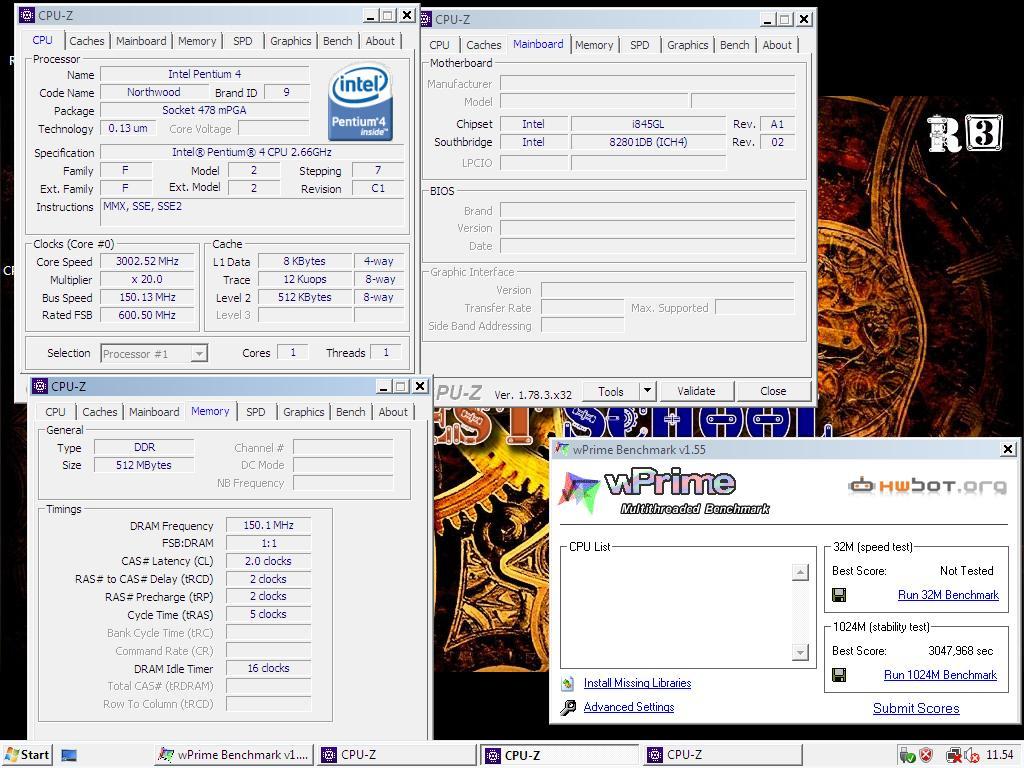
Task: Select the active middle CPU-Z taskbar button
Action: pos(560,755)
